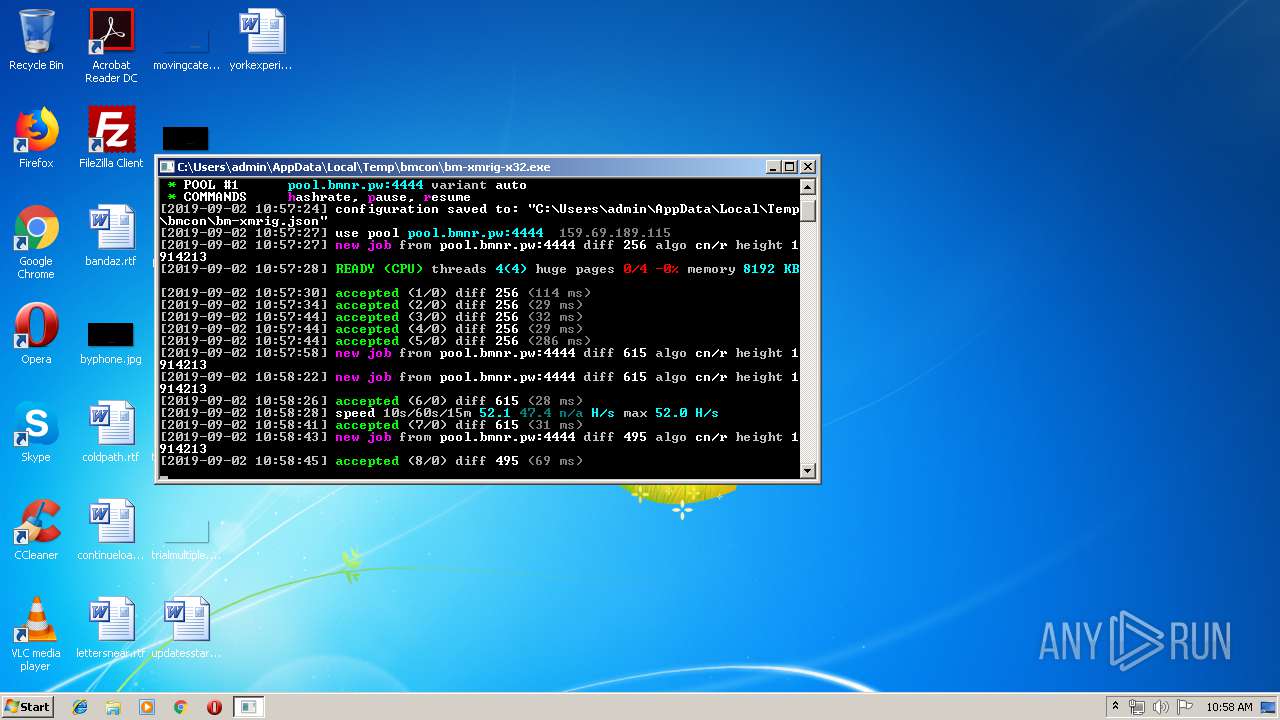Screen dimensions: 1280x720
Task: Open bandaz.rtf document icon
Action: 111,236
